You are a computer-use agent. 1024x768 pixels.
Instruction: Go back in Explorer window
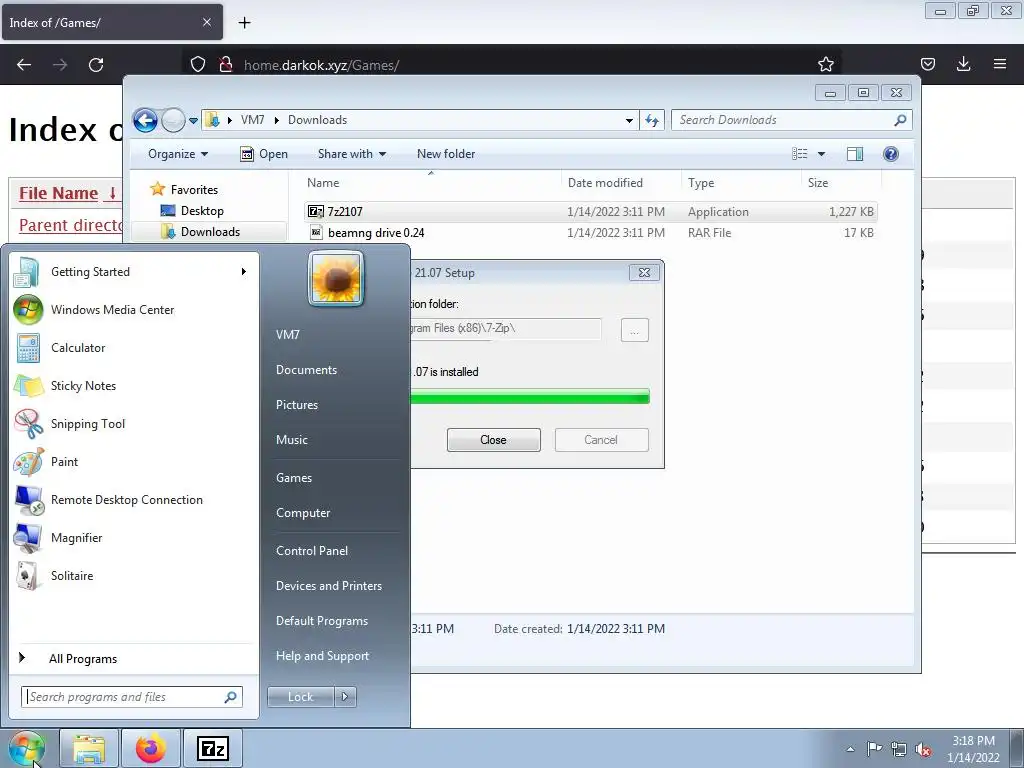(x=145, y=120)
